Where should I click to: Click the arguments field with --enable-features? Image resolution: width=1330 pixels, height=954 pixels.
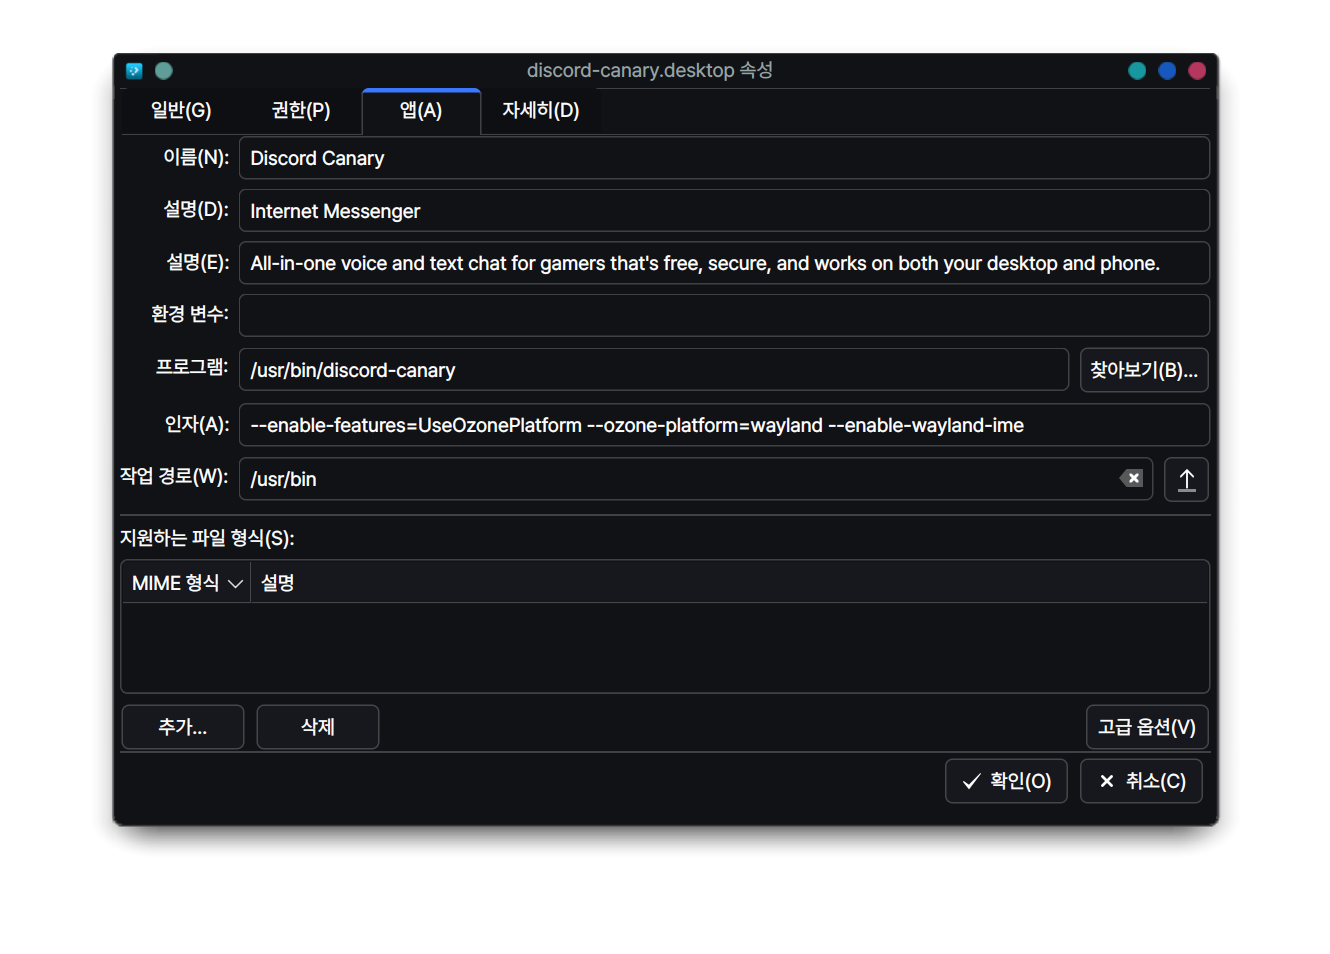pos(724,425)
